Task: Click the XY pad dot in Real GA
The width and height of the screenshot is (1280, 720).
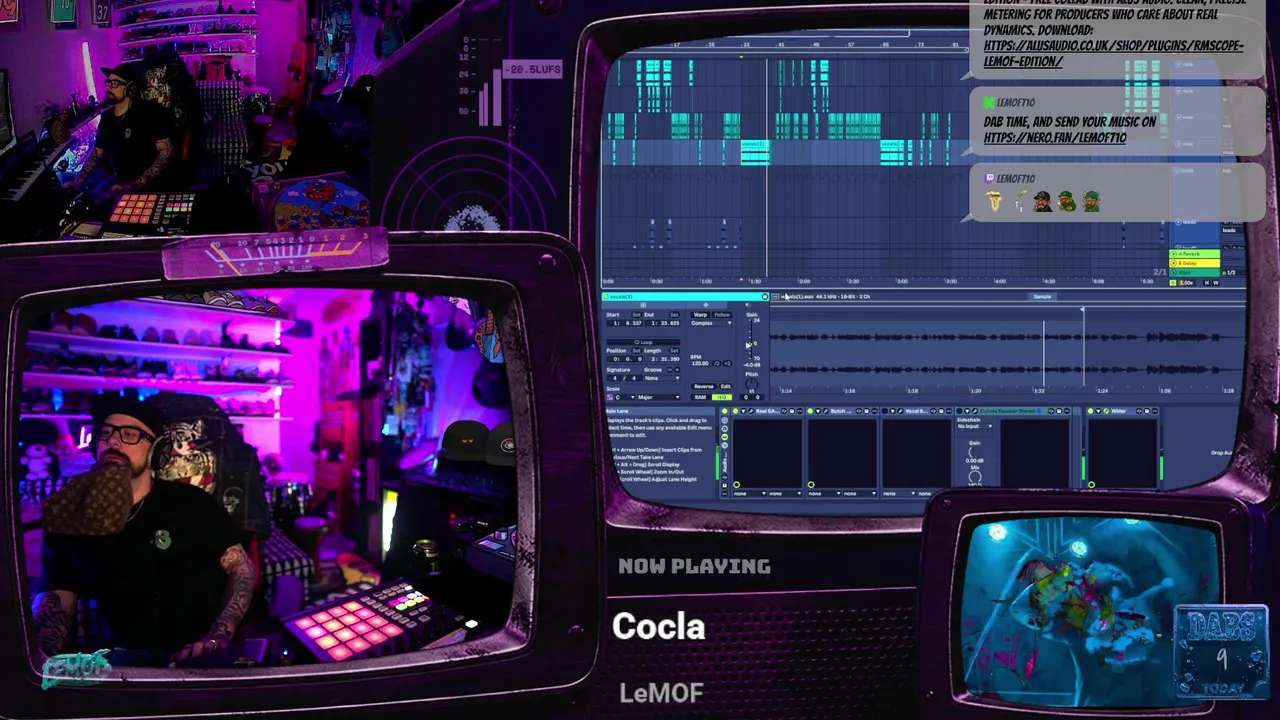Action: point(737,485)
